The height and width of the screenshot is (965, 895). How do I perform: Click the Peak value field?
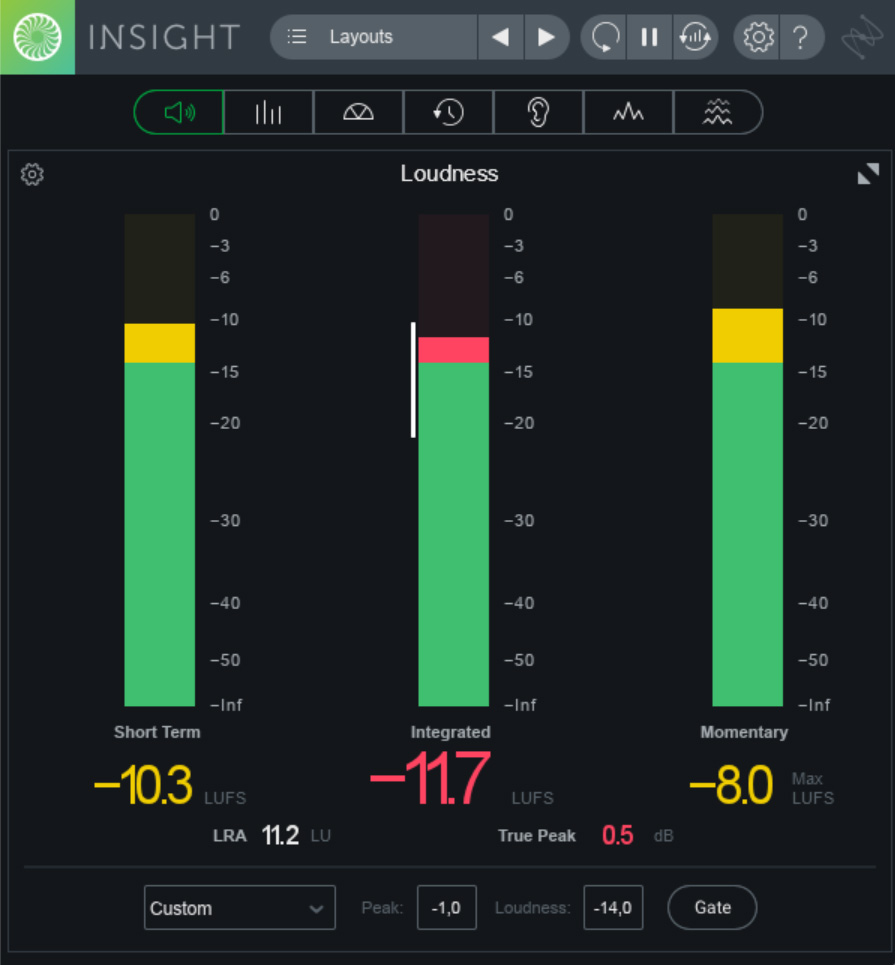click(x=446, y=908)
